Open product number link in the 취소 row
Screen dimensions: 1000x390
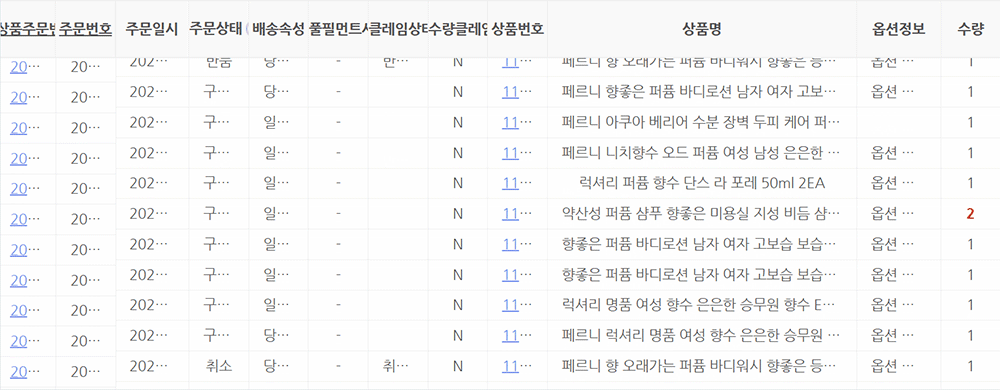(x=510, y=366)
